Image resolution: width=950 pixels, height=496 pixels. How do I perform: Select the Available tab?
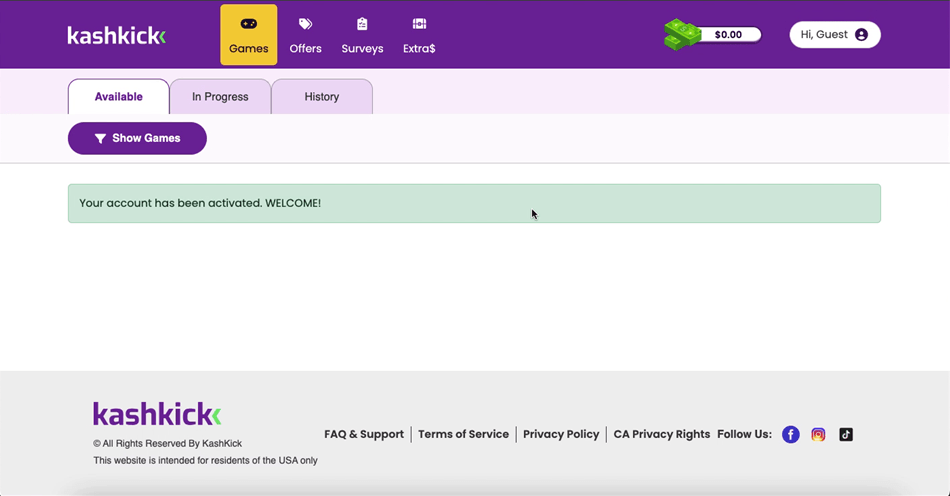119,96
